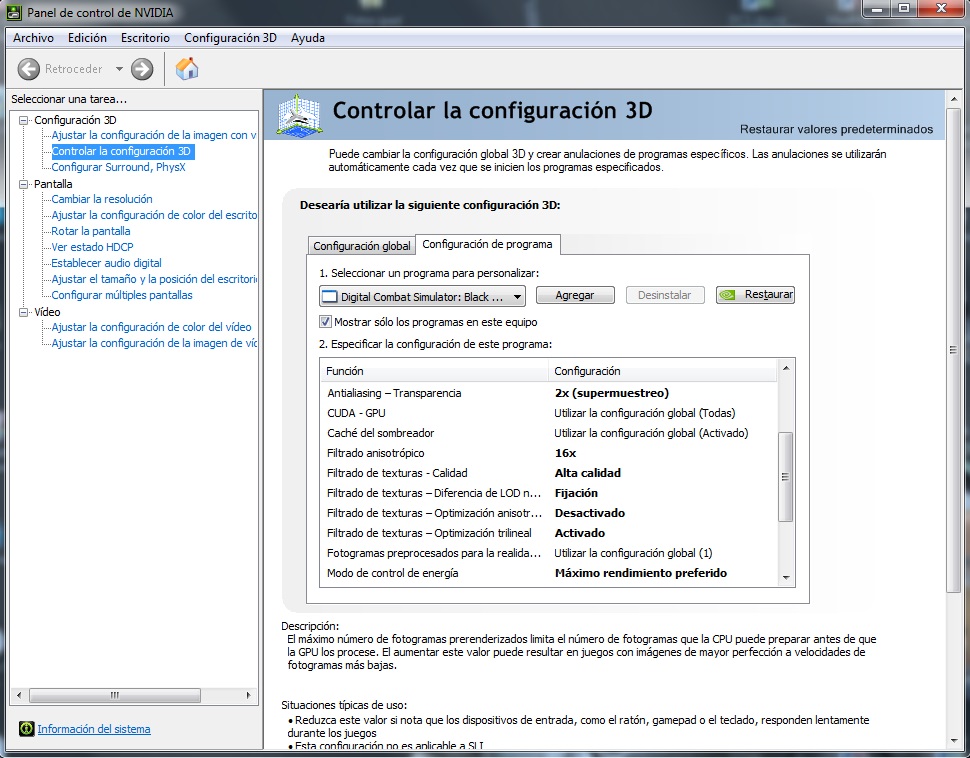Click the Forward arrow icon in toolbar
Viewport: 970px width, 758px height.
(x=142, y=69)
